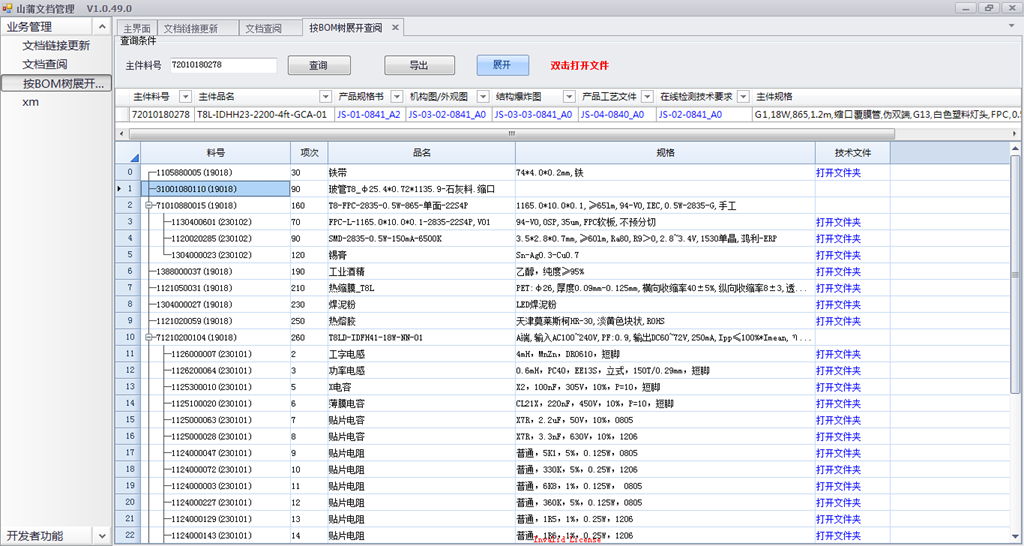Open the JS-01-0841_A2 spec document link
Image resolution: width=1024 pixels, height=546 pixels.
tap(367, 115)
